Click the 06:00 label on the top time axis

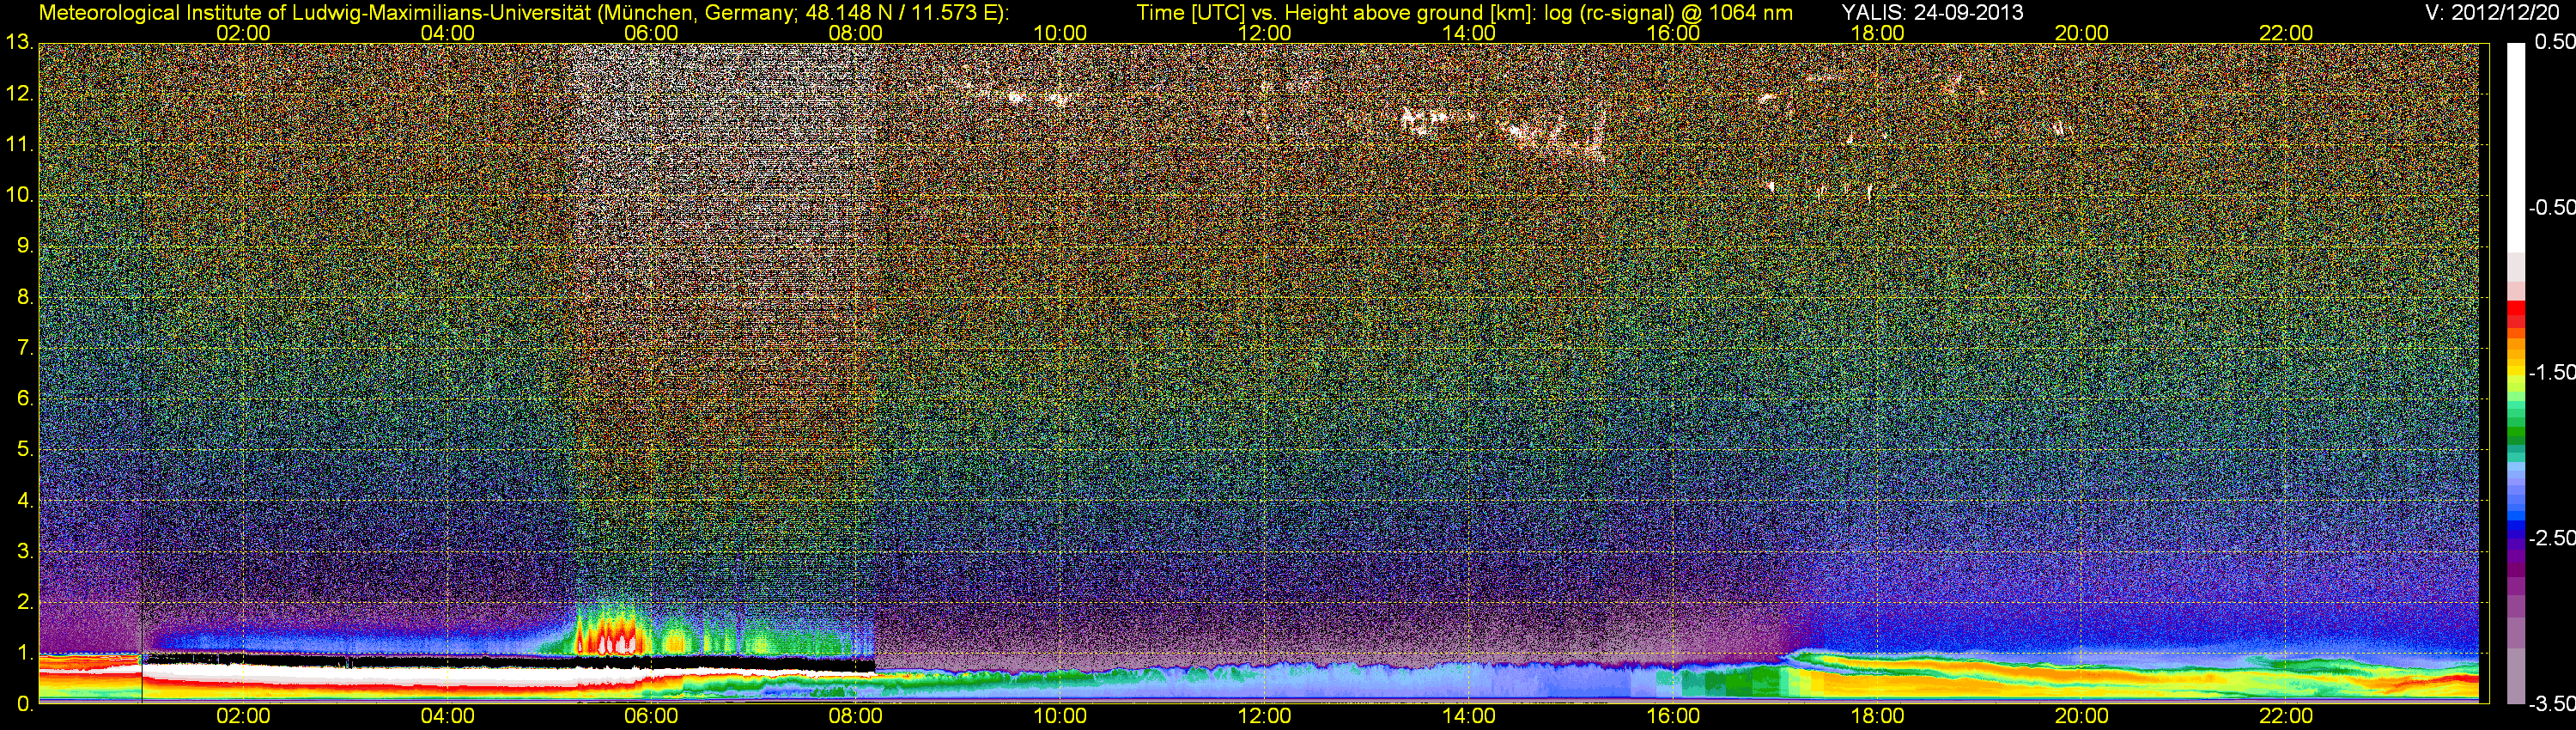point(651,33)
